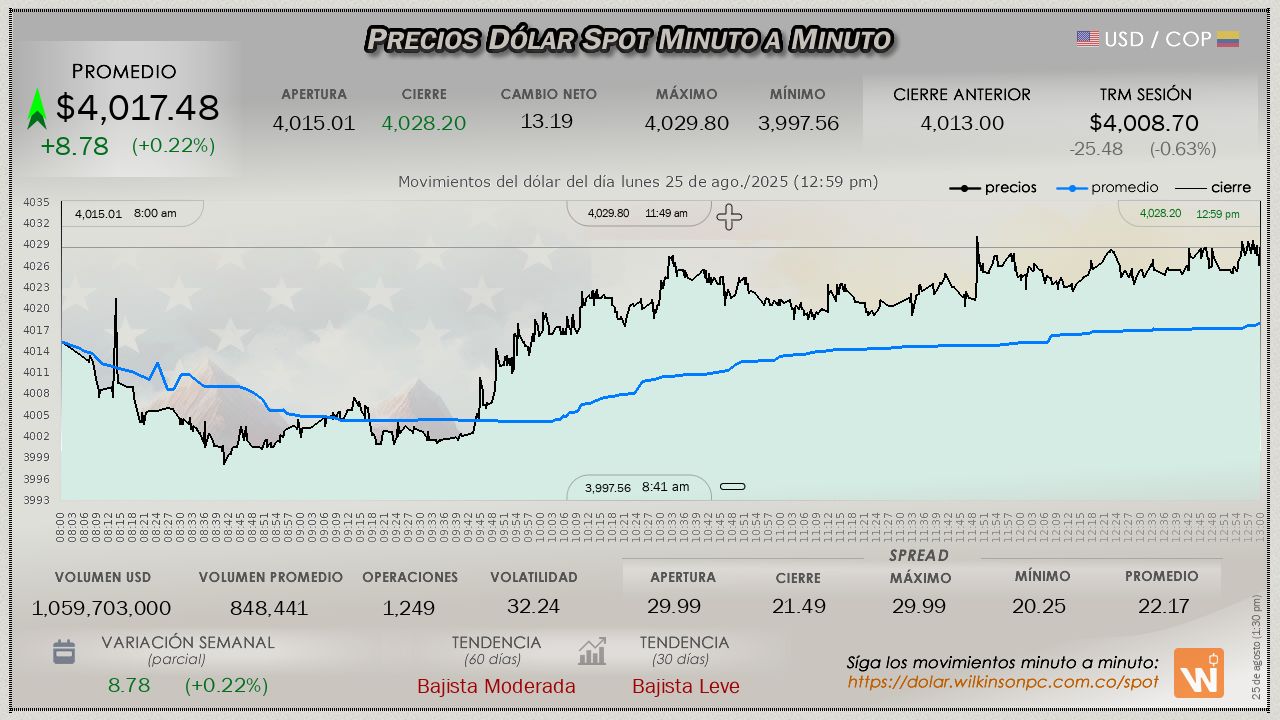
Task: Open the dolar.wilkinsonpc.com.co/spot link
Action: (x=1003, y=682)
